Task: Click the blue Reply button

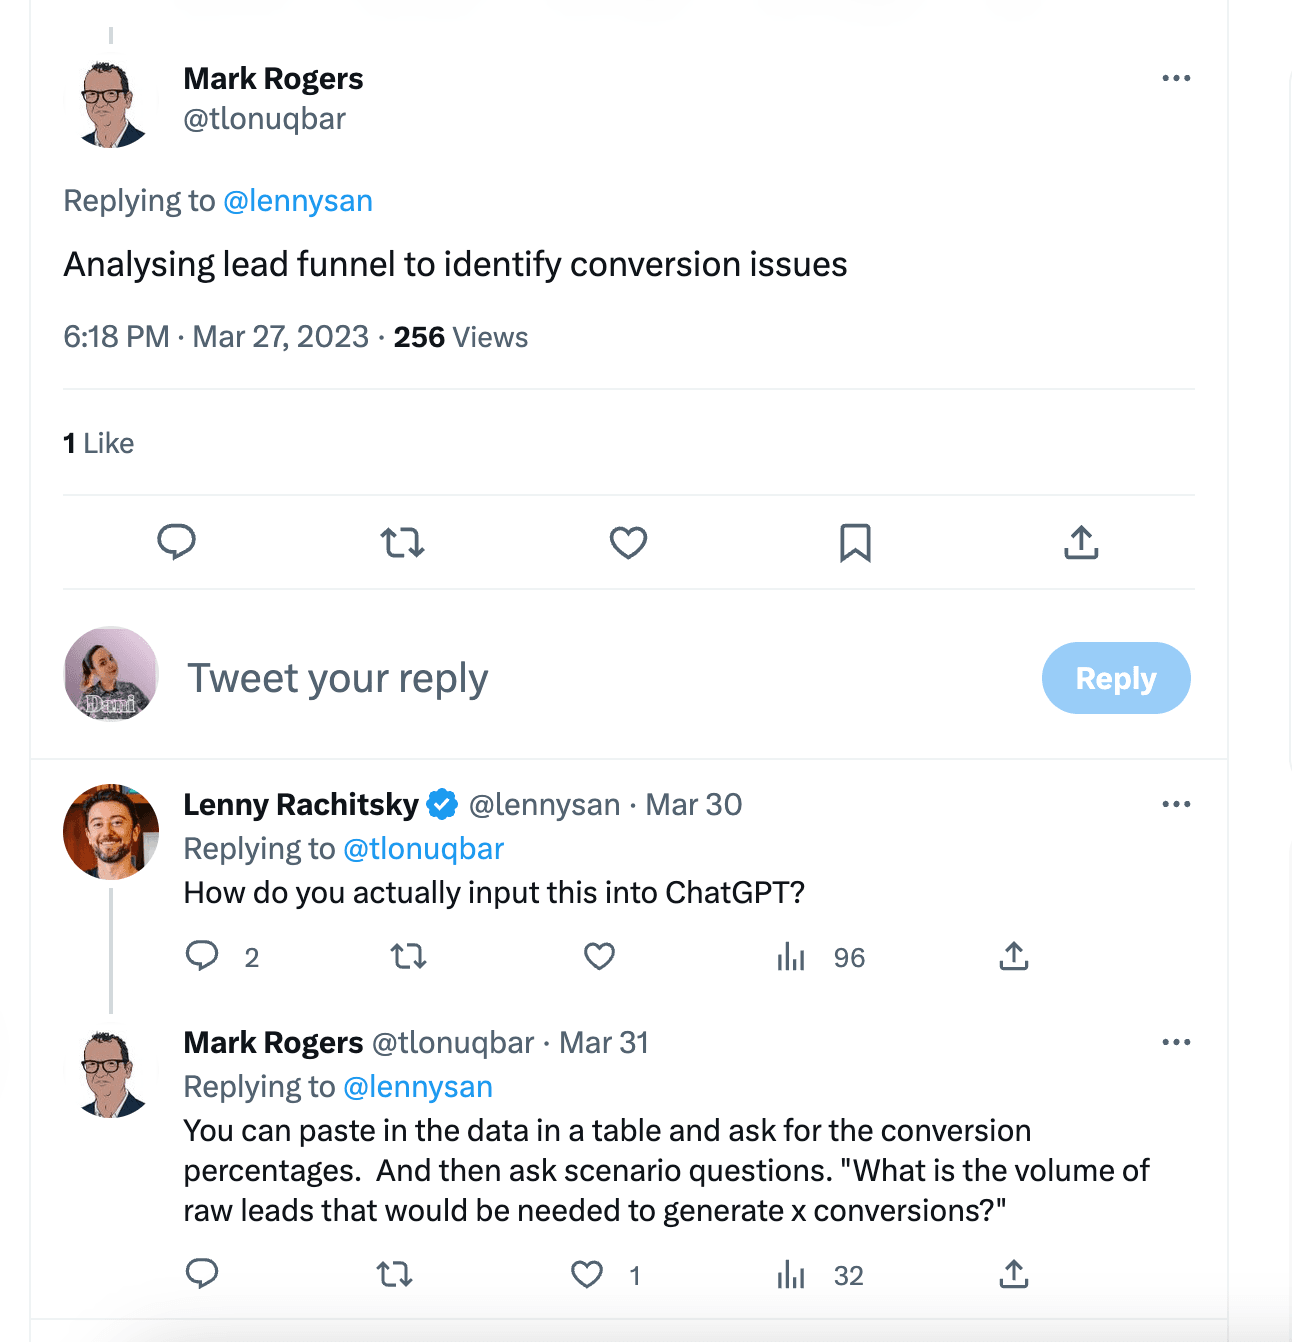Action: tap(1116, 678)
